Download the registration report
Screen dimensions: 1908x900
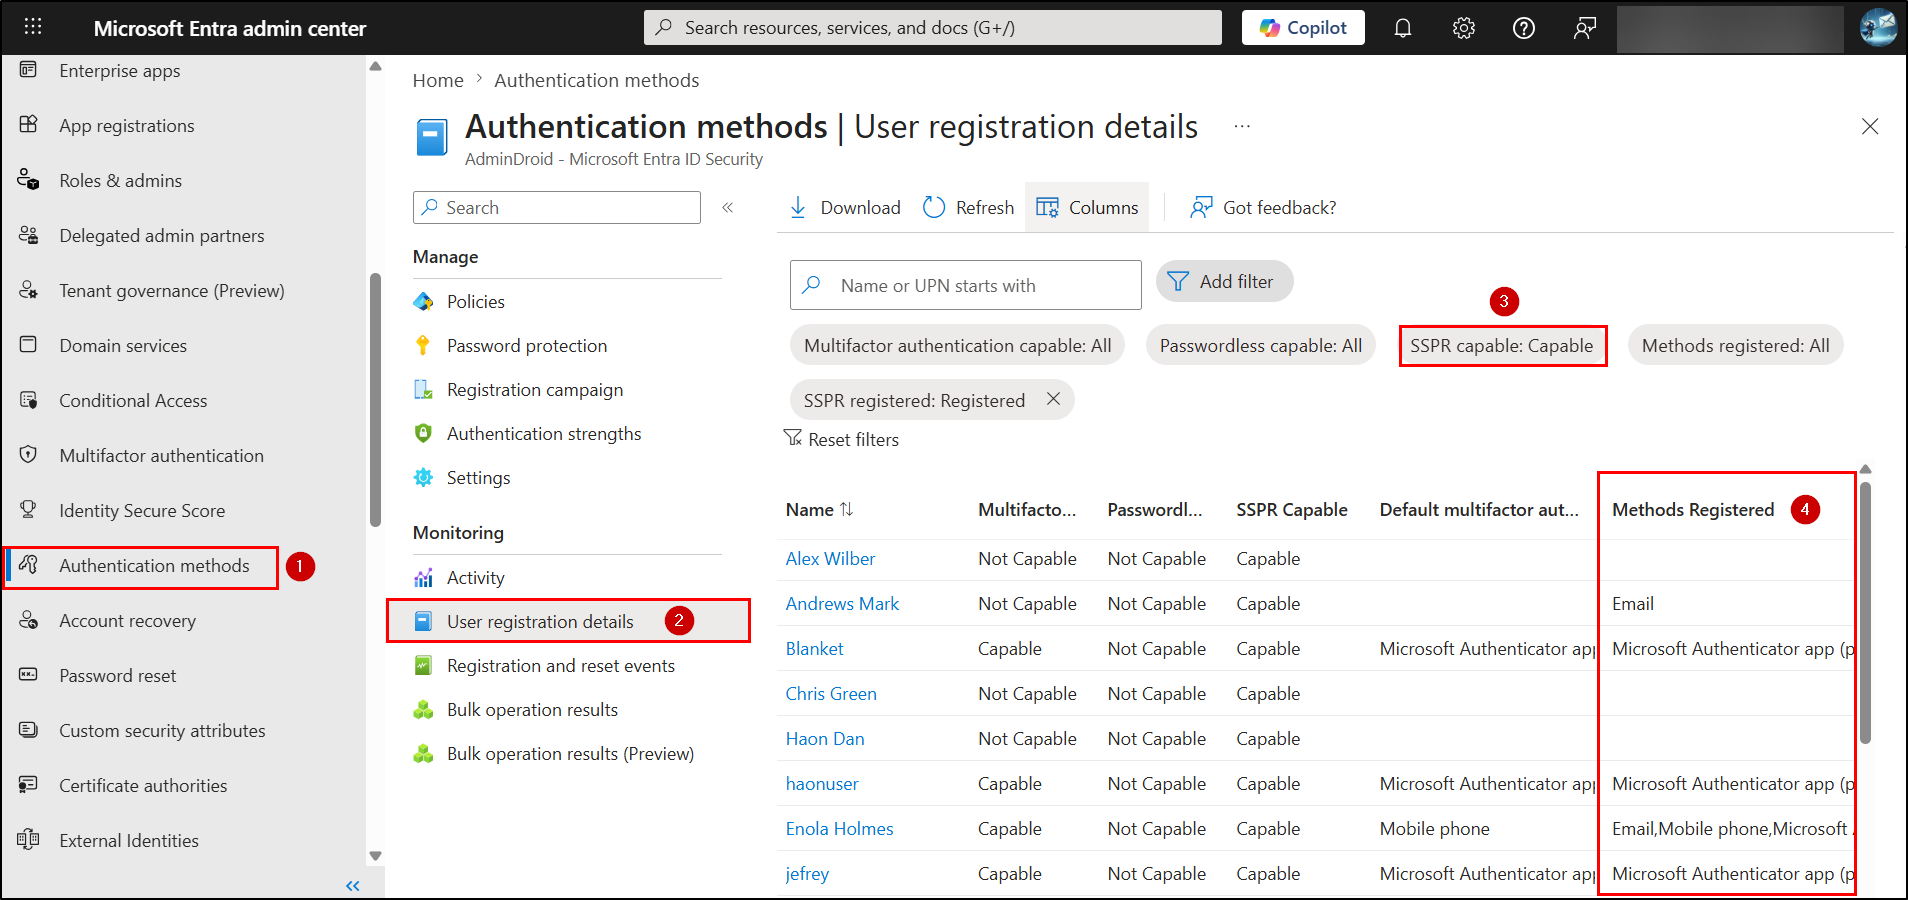click(845, 208)
